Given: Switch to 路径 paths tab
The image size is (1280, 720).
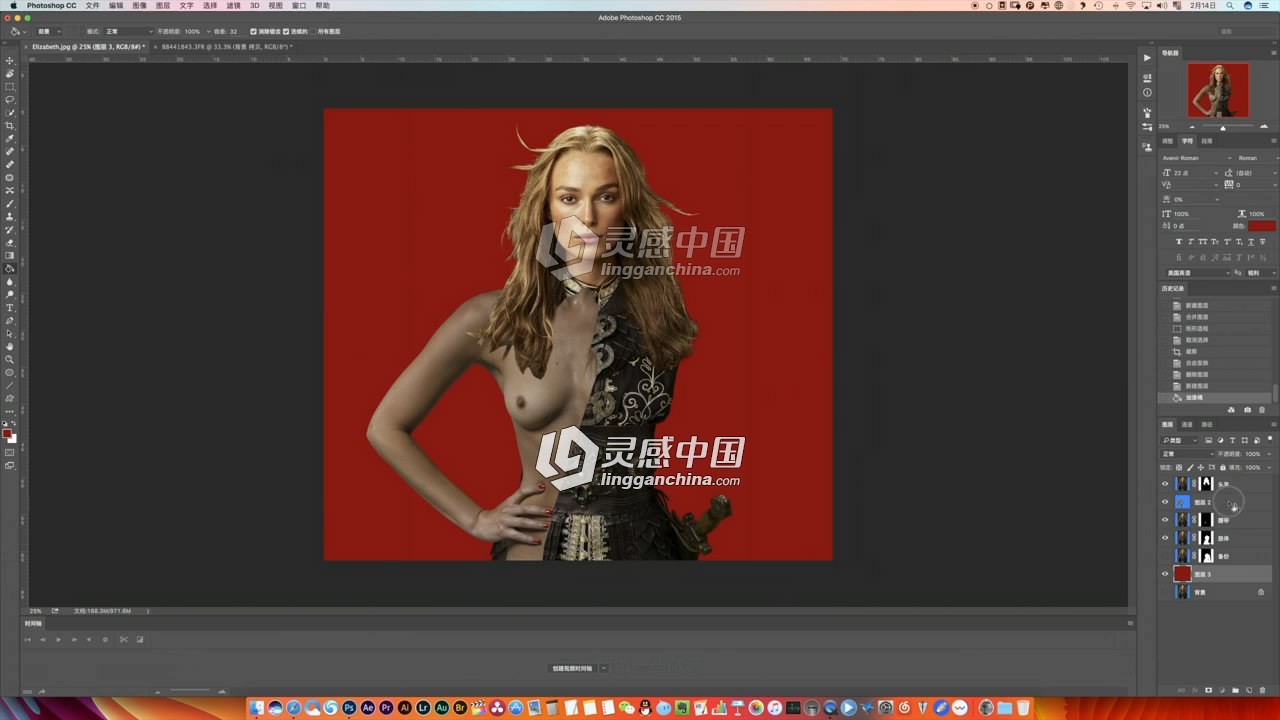Looking at the screenshot, I should pyautogui.click(x=1207, y=424).
